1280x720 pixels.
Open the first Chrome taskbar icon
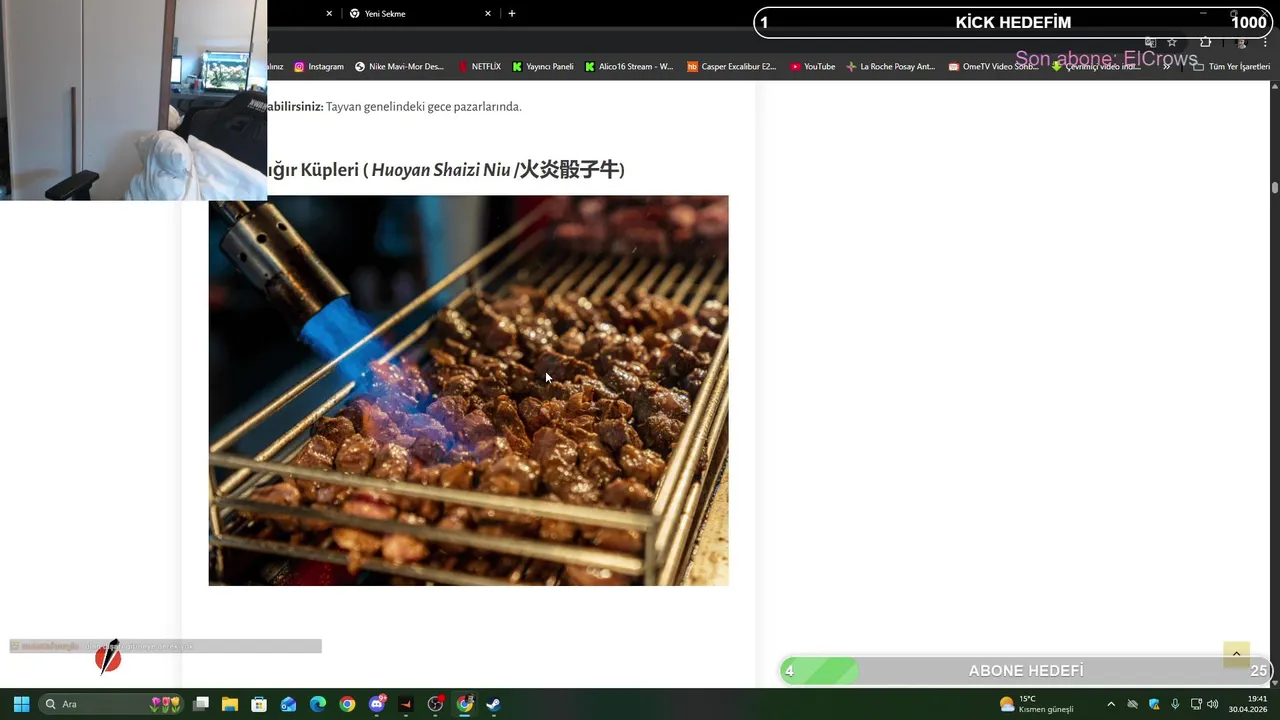tap(347, 704)
